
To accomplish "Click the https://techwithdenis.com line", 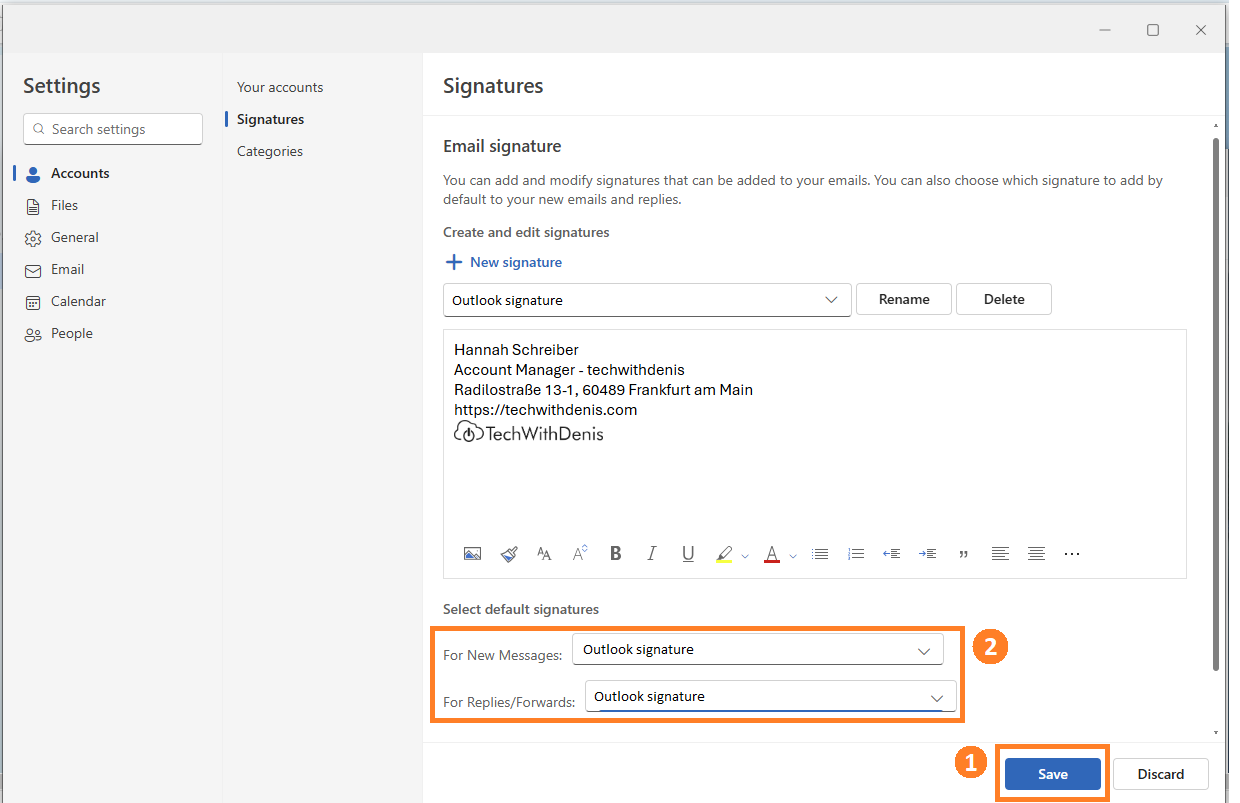I will coord(545,410).
